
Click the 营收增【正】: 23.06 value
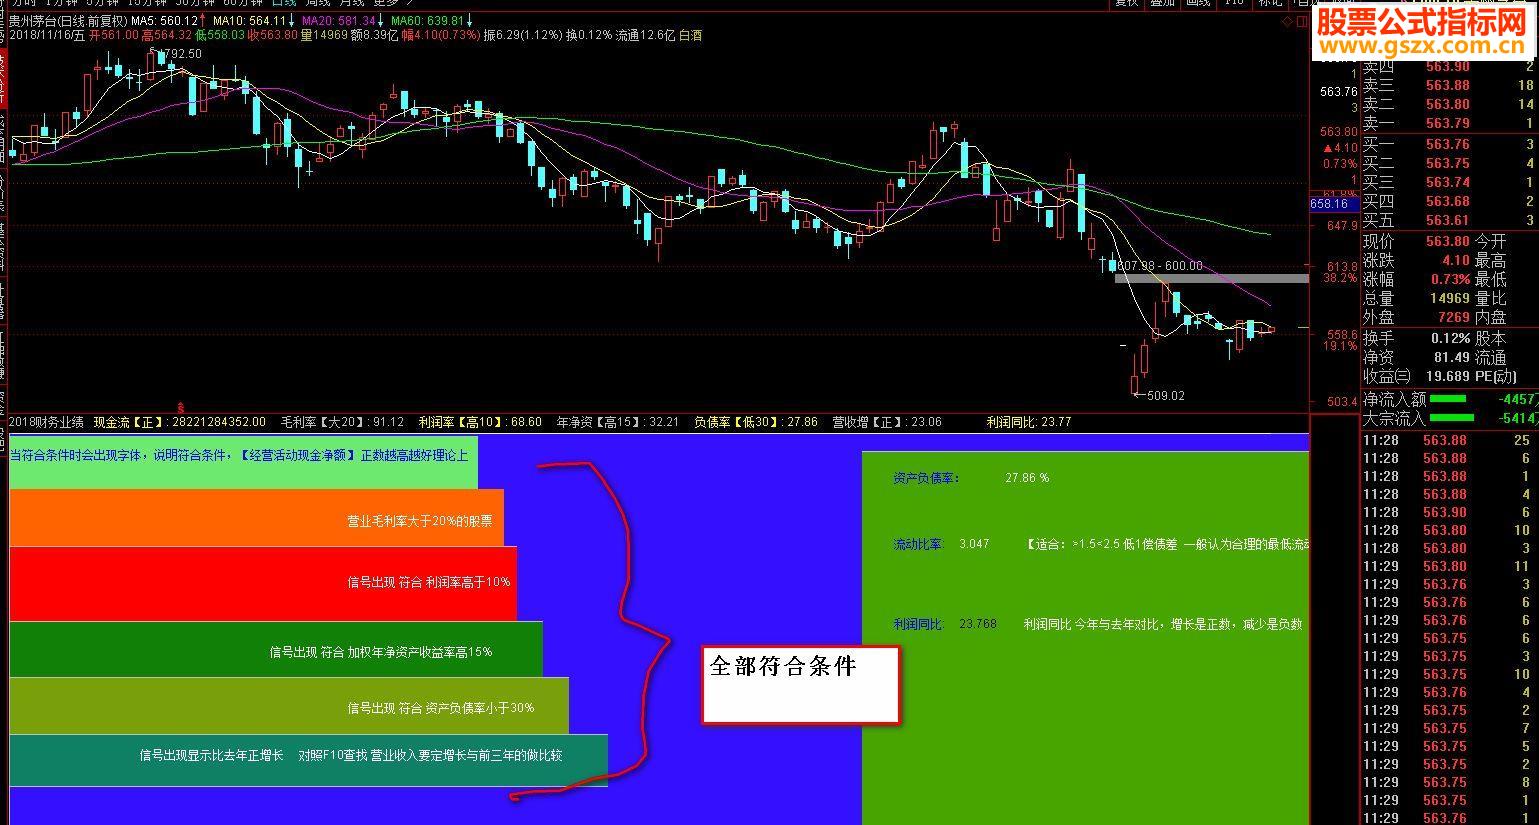887,422
